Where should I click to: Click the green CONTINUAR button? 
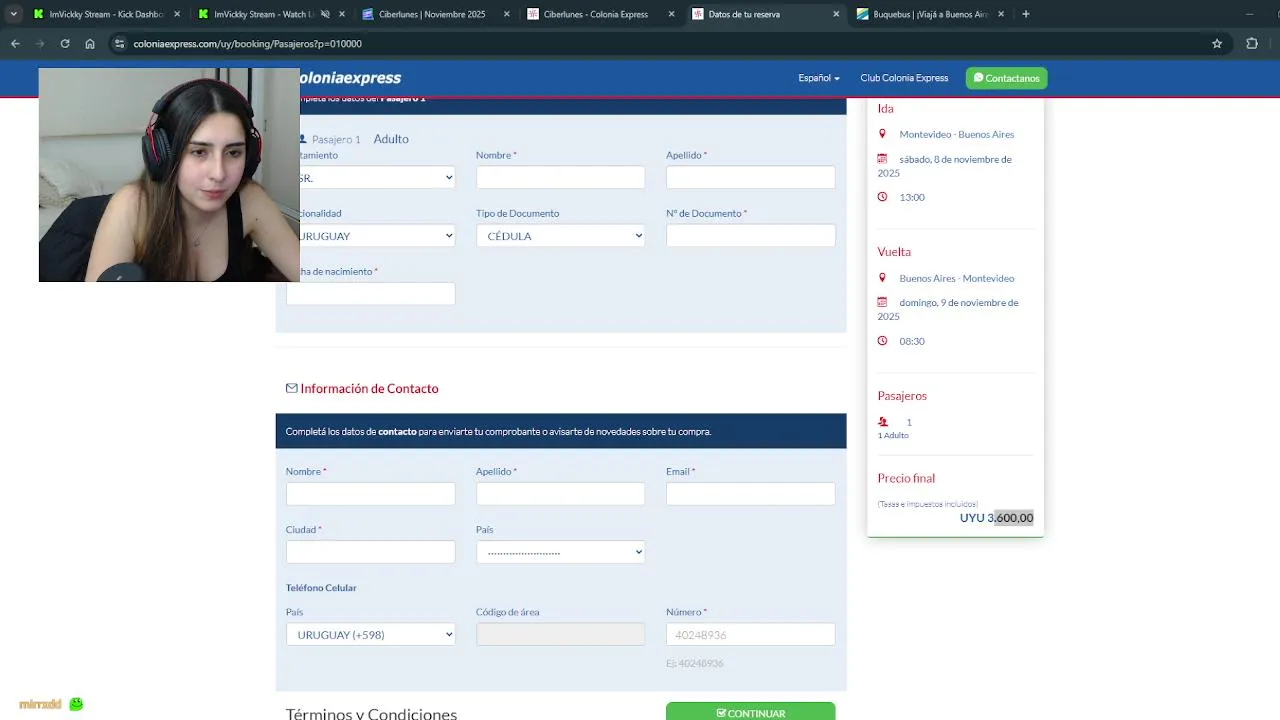(x=750, y=712)
